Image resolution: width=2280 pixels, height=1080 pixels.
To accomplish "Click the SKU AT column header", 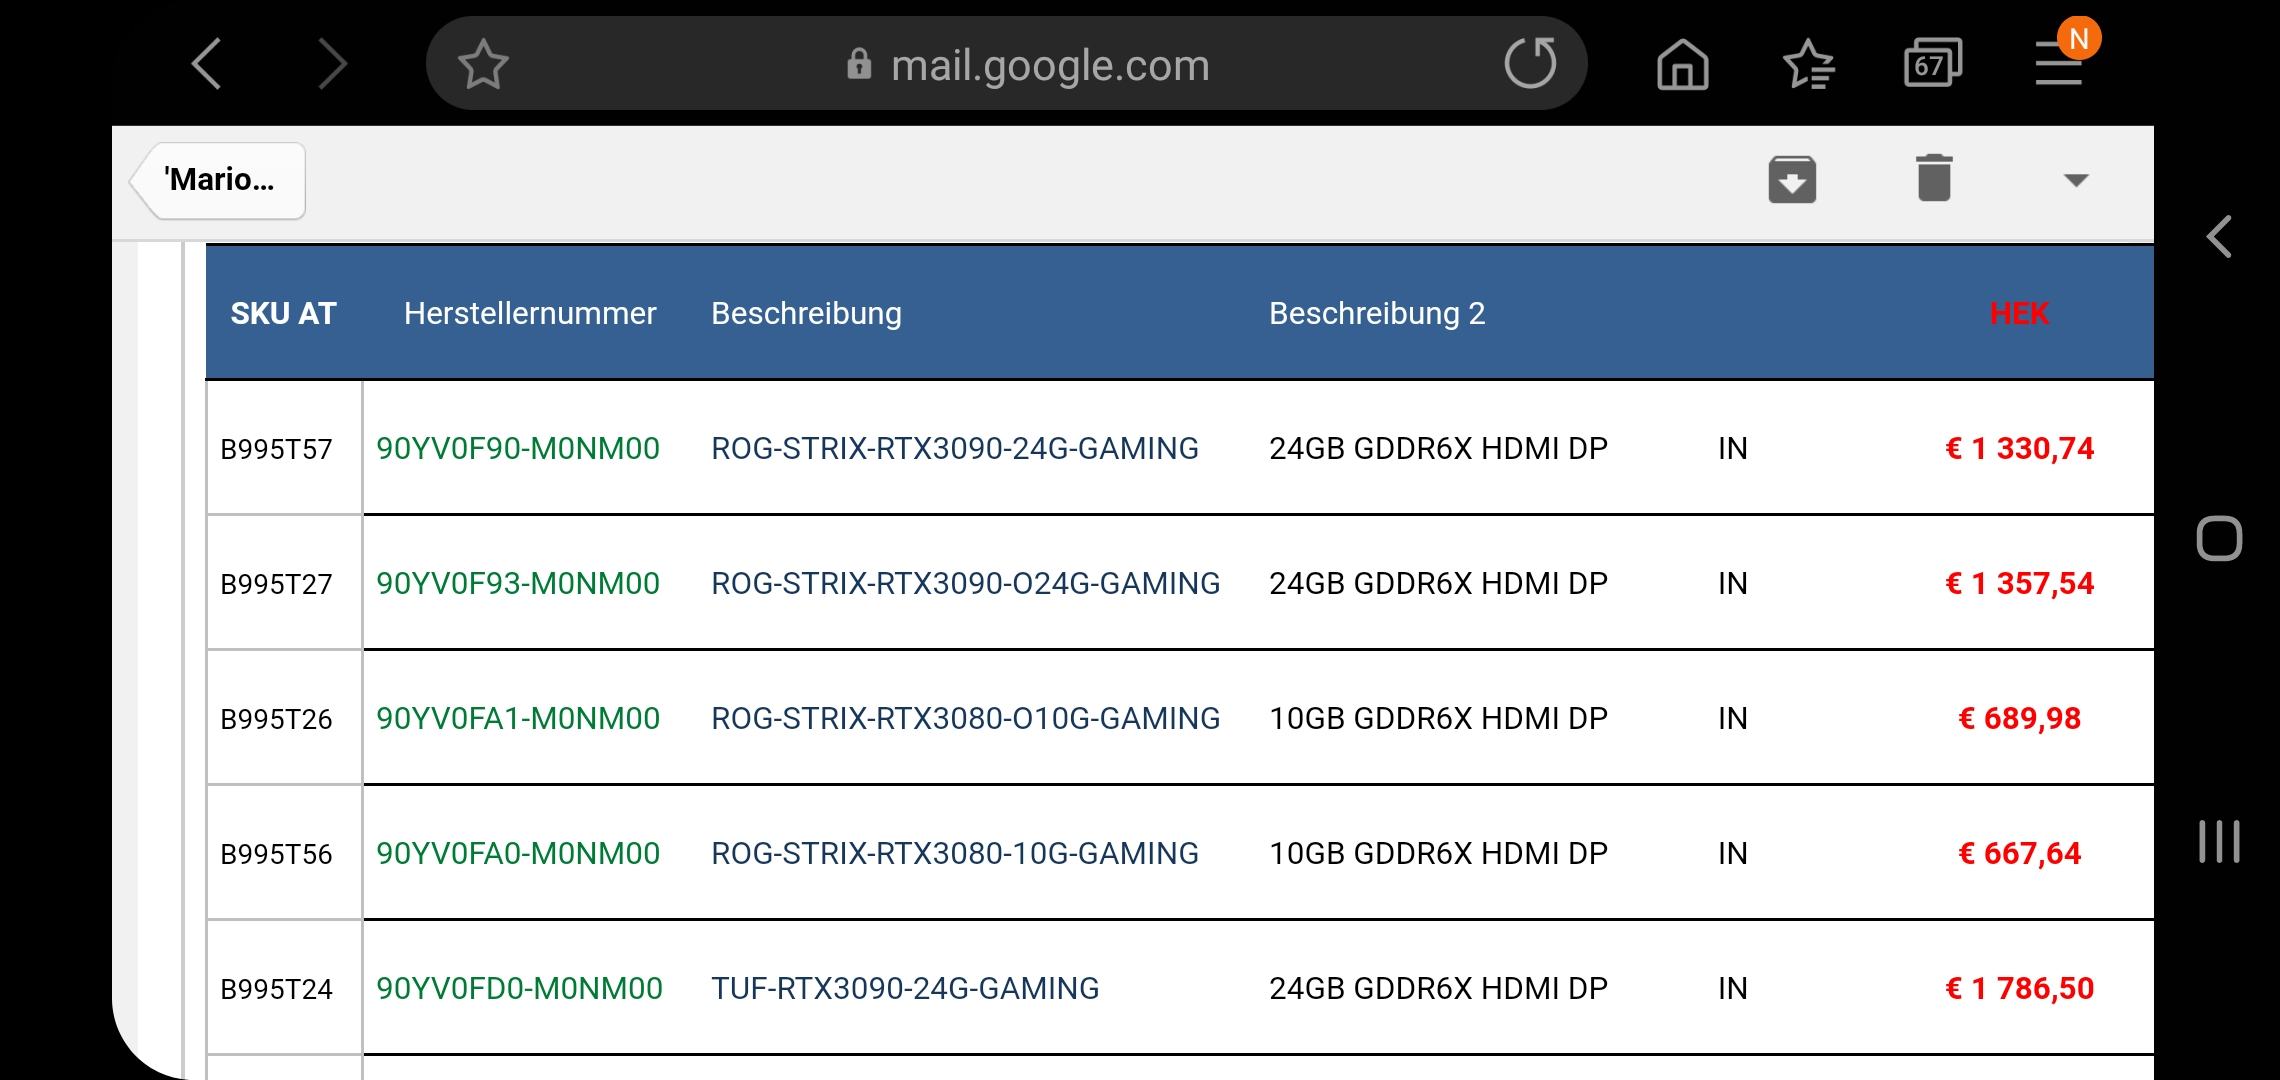I will coord(283,314).
